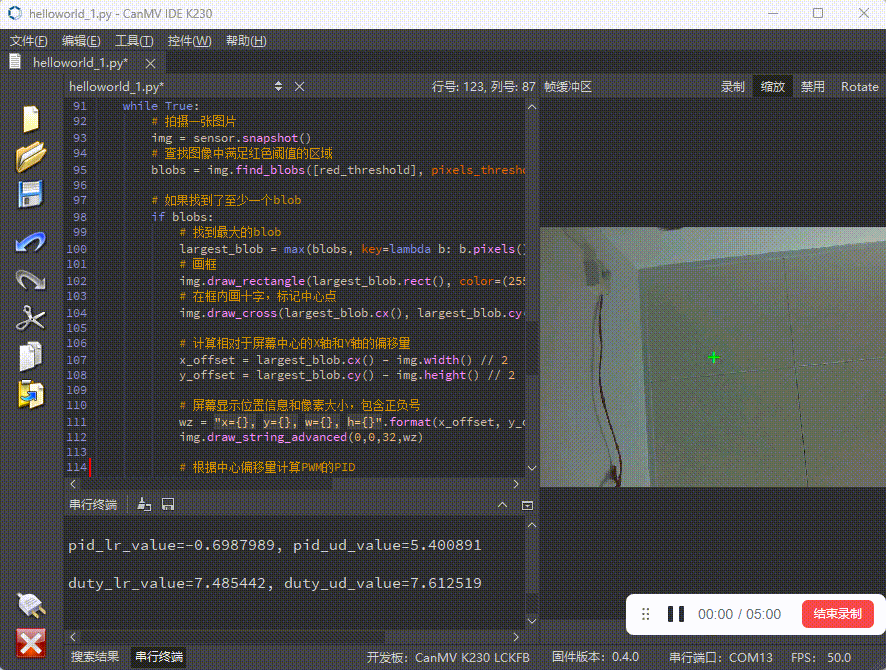
Task: Click the img.draw_string_advanced code line
Action: [x=301, y=437]
